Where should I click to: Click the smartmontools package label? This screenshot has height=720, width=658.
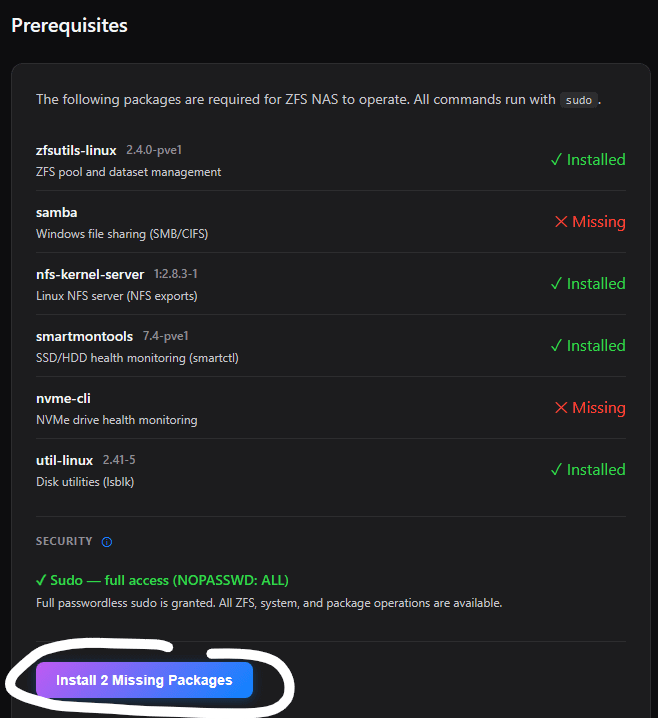click(x=85, y=337)
